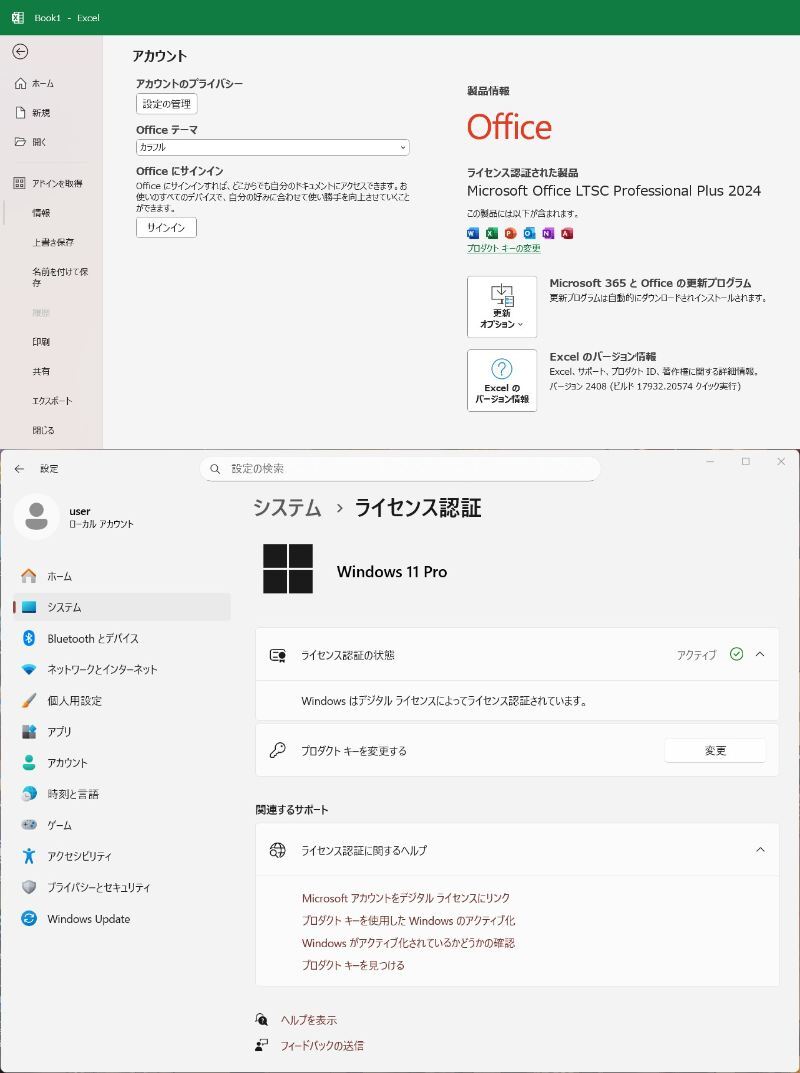This screenshot has width=800, height=1073.
Task: Open the プロダクト キーを見つける link
Action: point(353,965)
